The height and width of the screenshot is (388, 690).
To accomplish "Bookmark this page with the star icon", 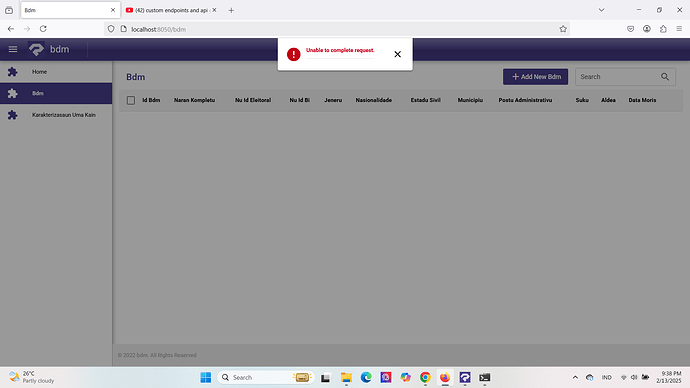I will [563, 29].
